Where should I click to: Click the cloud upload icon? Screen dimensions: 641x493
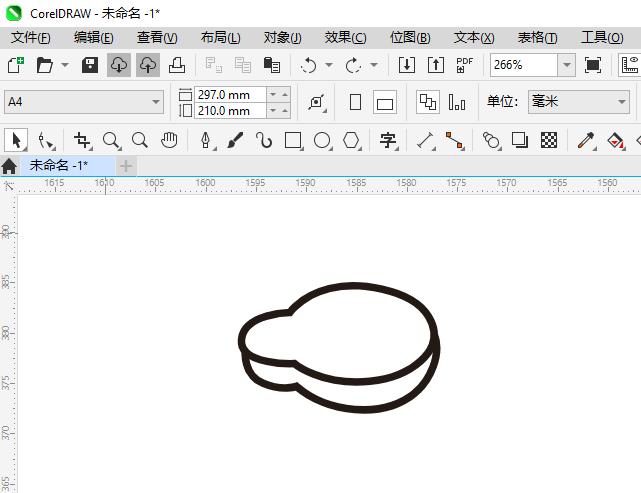click(x=148, y=65)
